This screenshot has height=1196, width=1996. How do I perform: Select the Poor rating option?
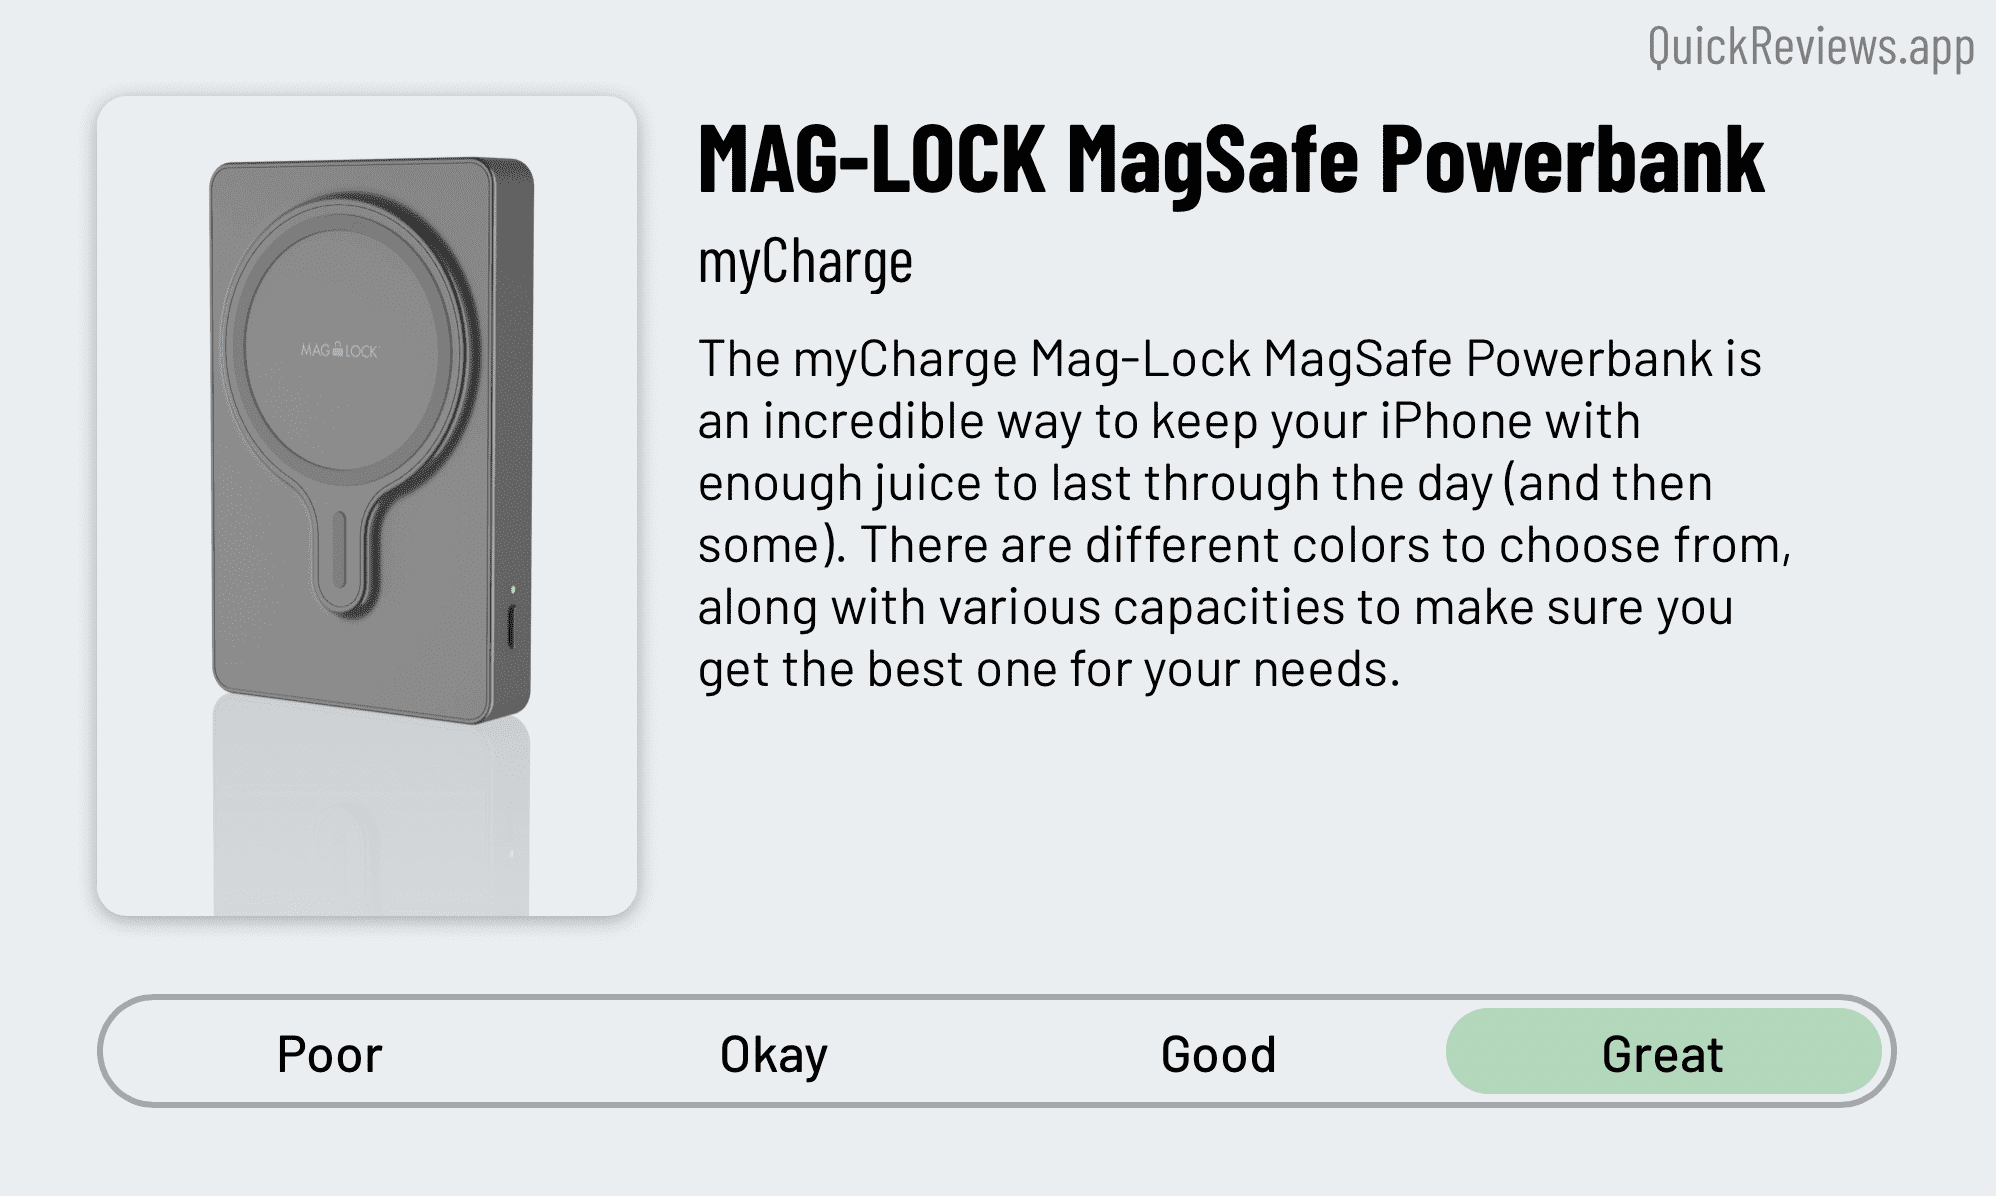(x=330, y=1054)
